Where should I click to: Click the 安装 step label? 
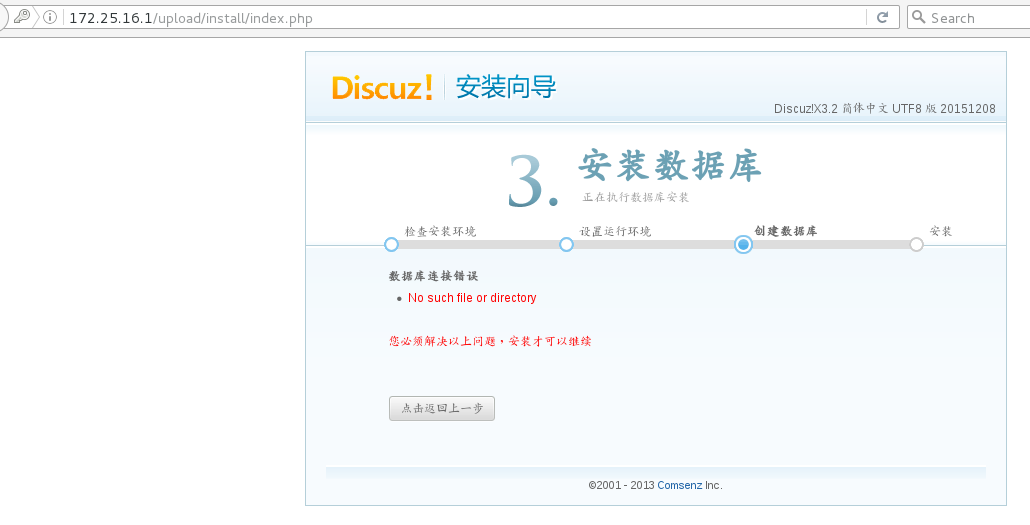pyautogui.click(x=941, y=231)
